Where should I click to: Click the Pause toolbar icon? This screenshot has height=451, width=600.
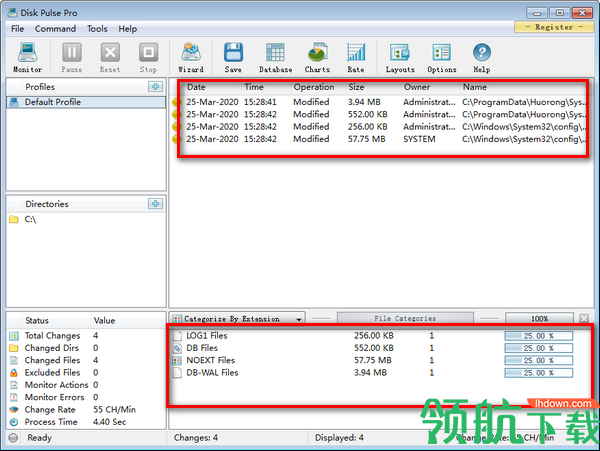click(x=72, y=57)
